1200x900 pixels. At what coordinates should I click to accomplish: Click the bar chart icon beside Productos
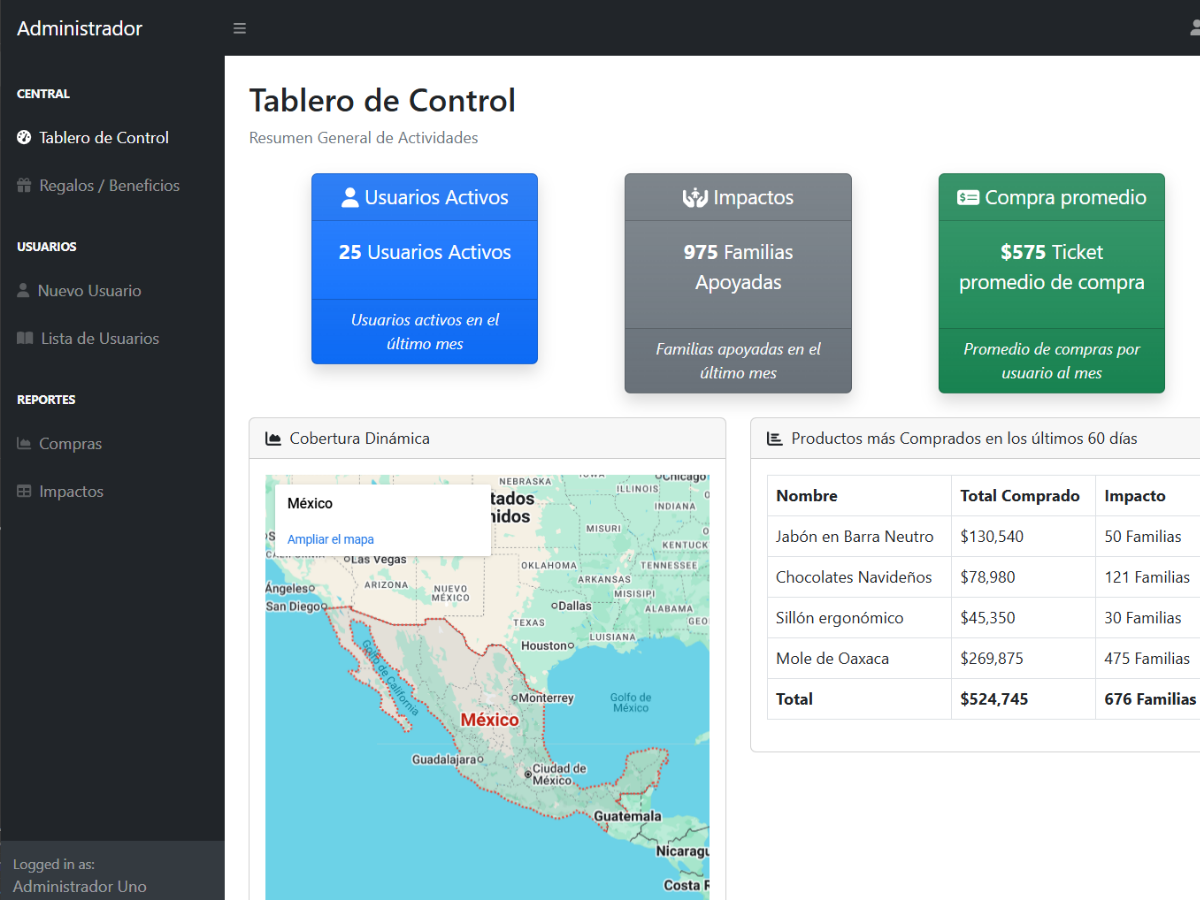pyautogui.click(x=775, y=439)
